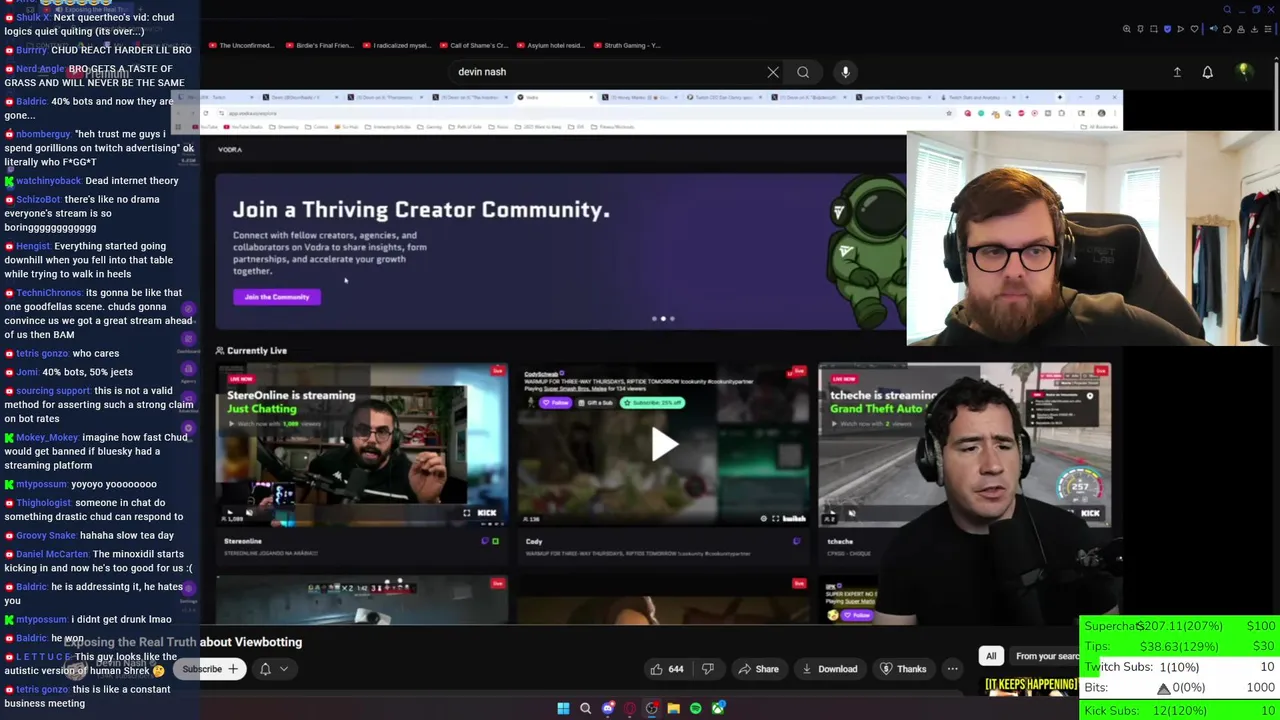Image resolution: width=1280 pixels, height=720 pixels.
Task: Open the Xbox app from the taskbar
Action: pos(717,708)
